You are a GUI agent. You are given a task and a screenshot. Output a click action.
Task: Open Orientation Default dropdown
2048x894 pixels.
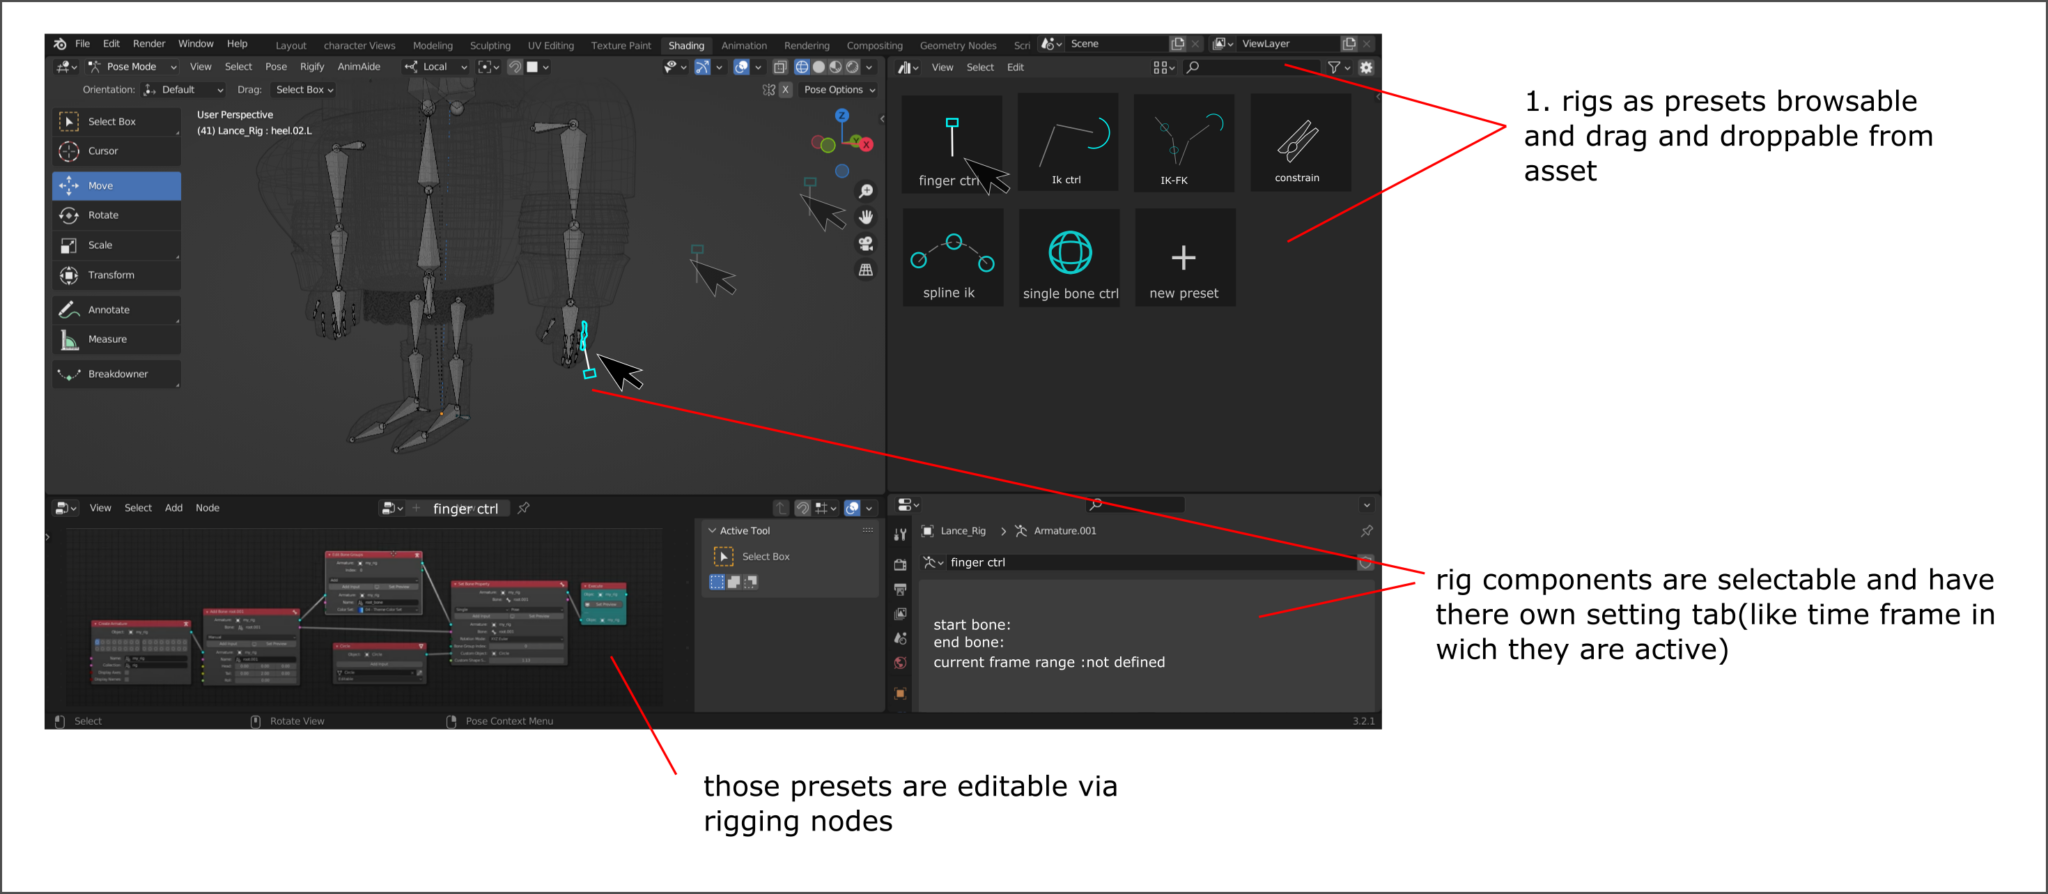tap(183, 90)
